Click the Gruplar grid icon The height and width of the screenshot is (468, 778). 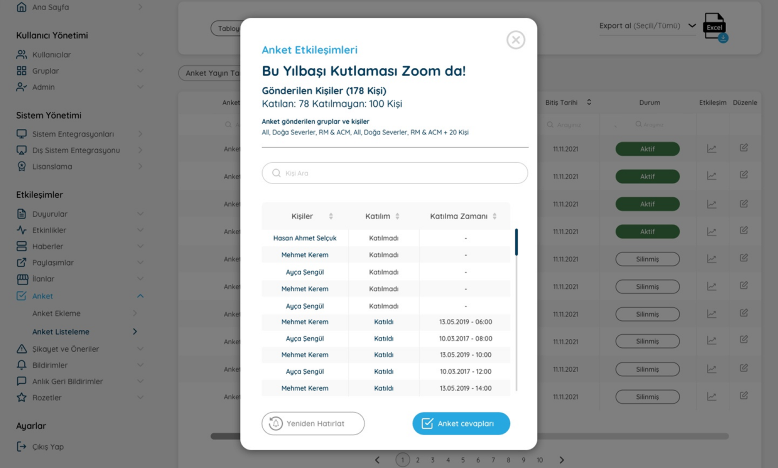tap(21, 70)
